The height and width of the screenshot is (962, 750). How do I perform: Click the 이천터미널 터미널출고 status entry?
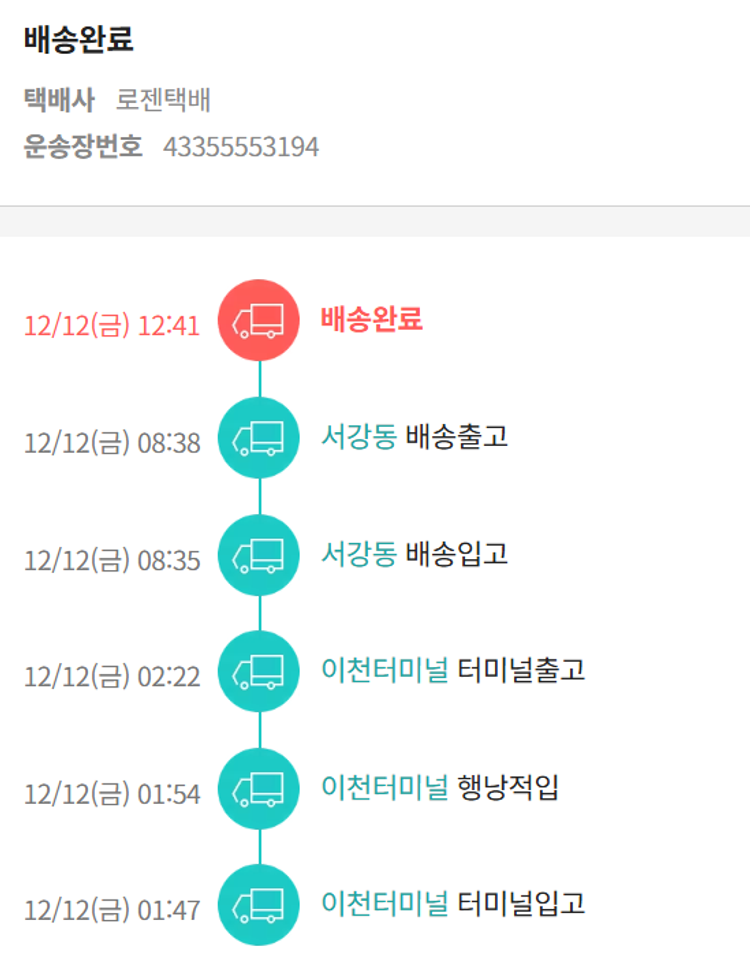tap(453, 671)
